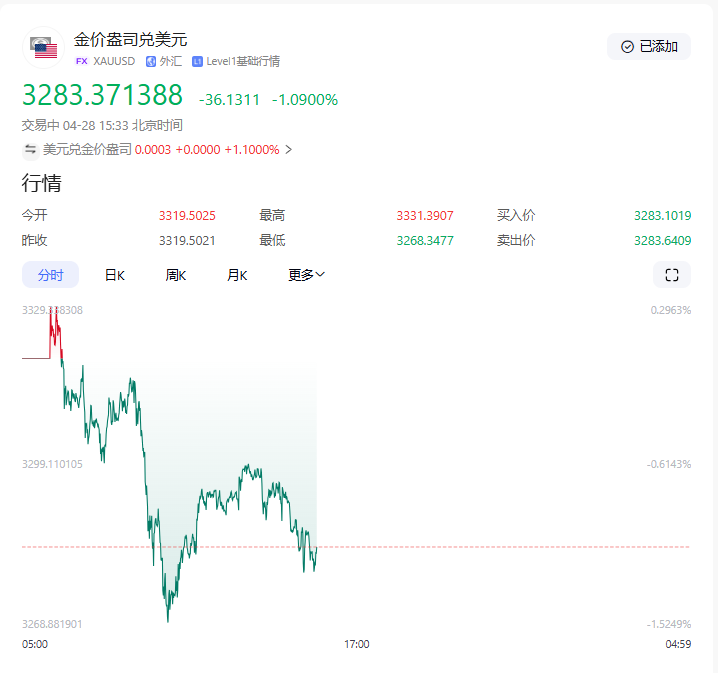
Task: Click the 3299.110105 axis label
Action: [52, 464]
